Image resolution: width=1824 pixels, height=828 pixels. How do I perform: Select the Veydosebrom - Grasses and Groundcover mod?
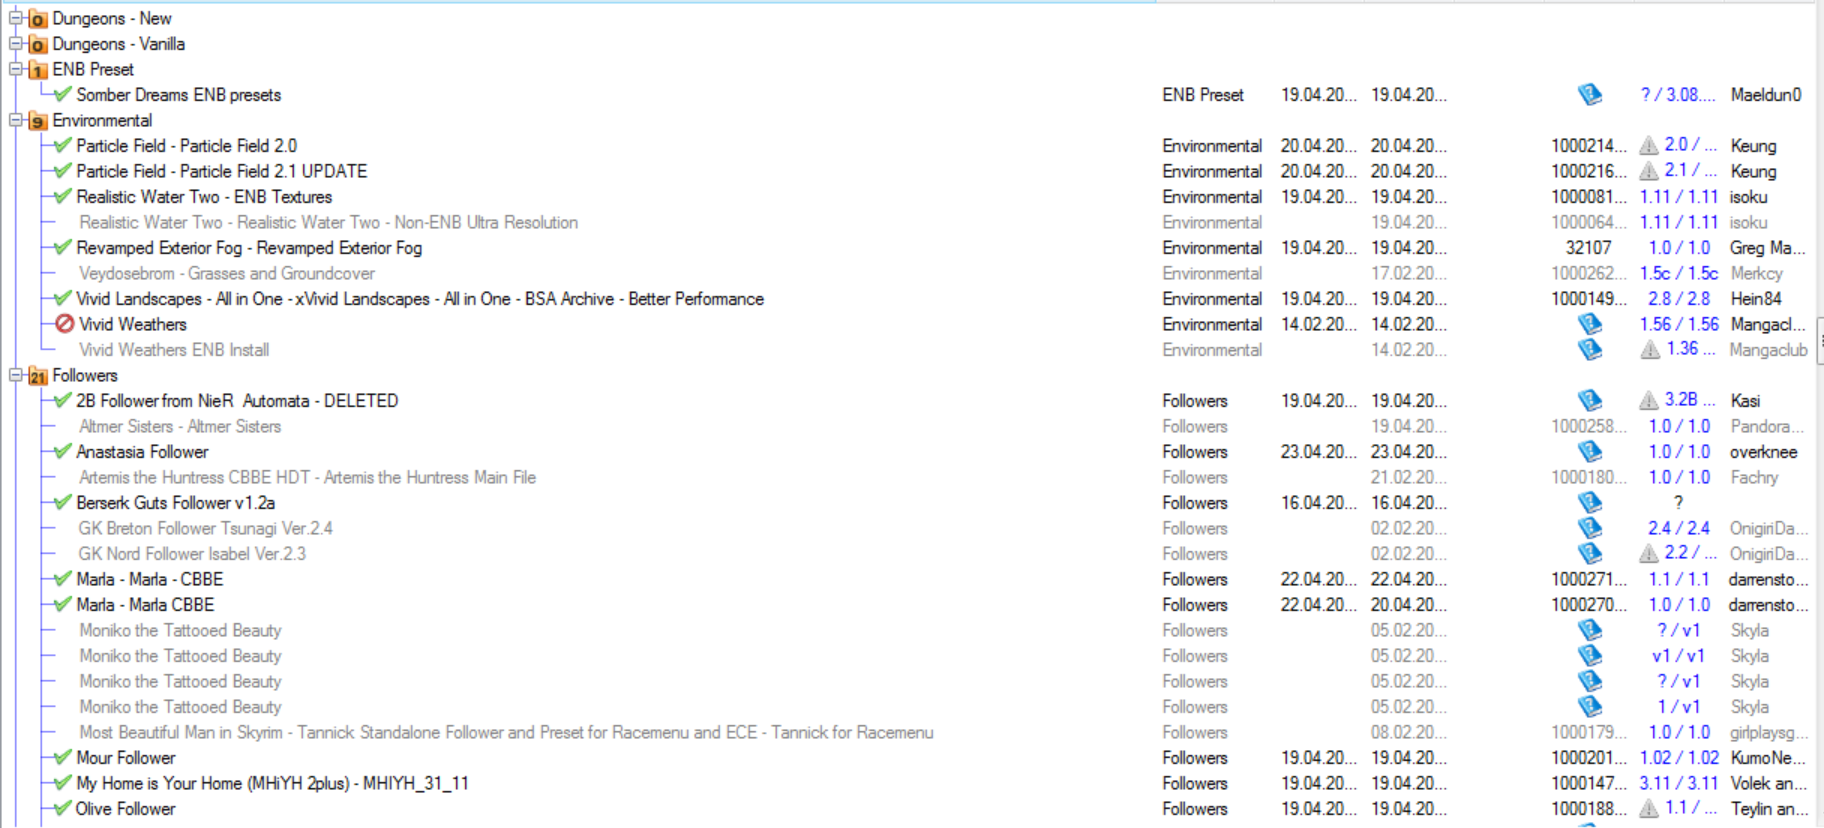point(227,274)
